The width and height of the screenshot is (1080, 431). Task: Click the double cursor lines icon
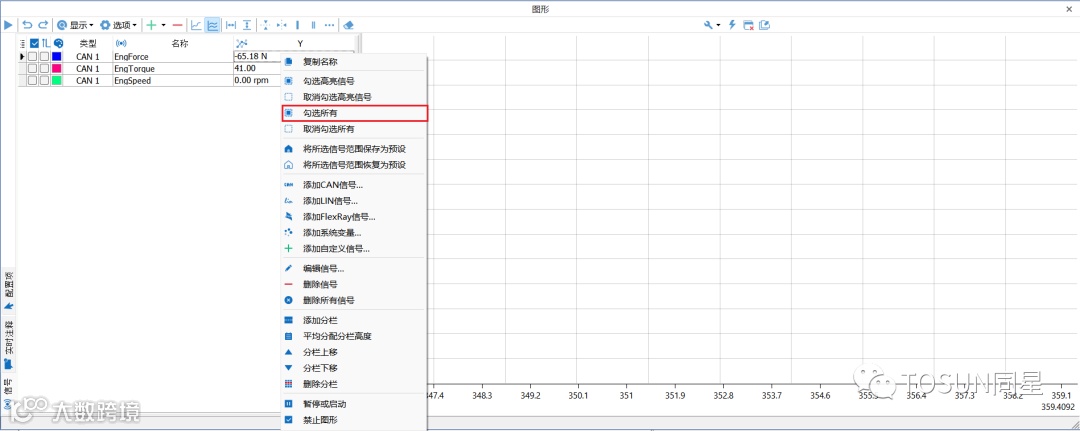pyautogui.click(x=313, y=25)
